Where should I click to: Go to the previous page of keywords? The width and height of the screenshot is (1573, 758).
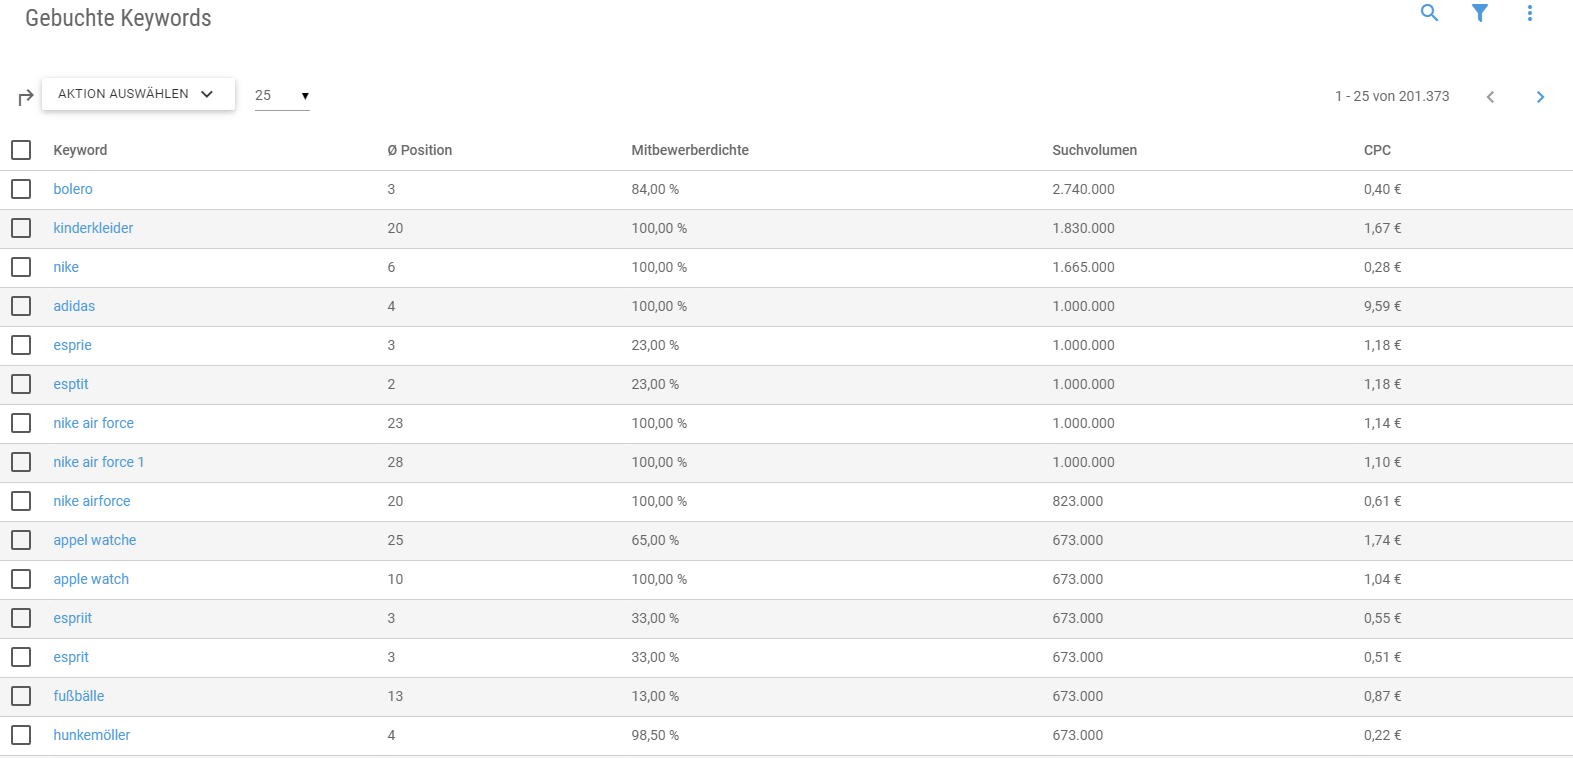pos(1490,97)
